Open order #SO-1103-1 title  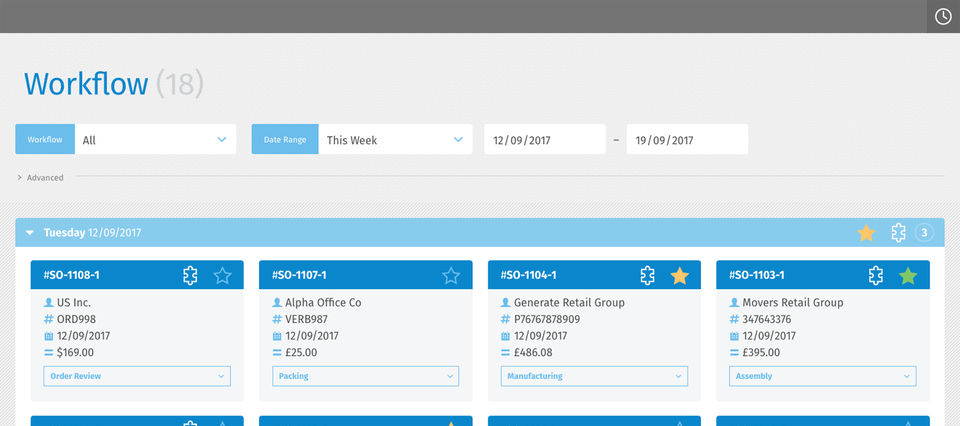click(x=757, y=275)
